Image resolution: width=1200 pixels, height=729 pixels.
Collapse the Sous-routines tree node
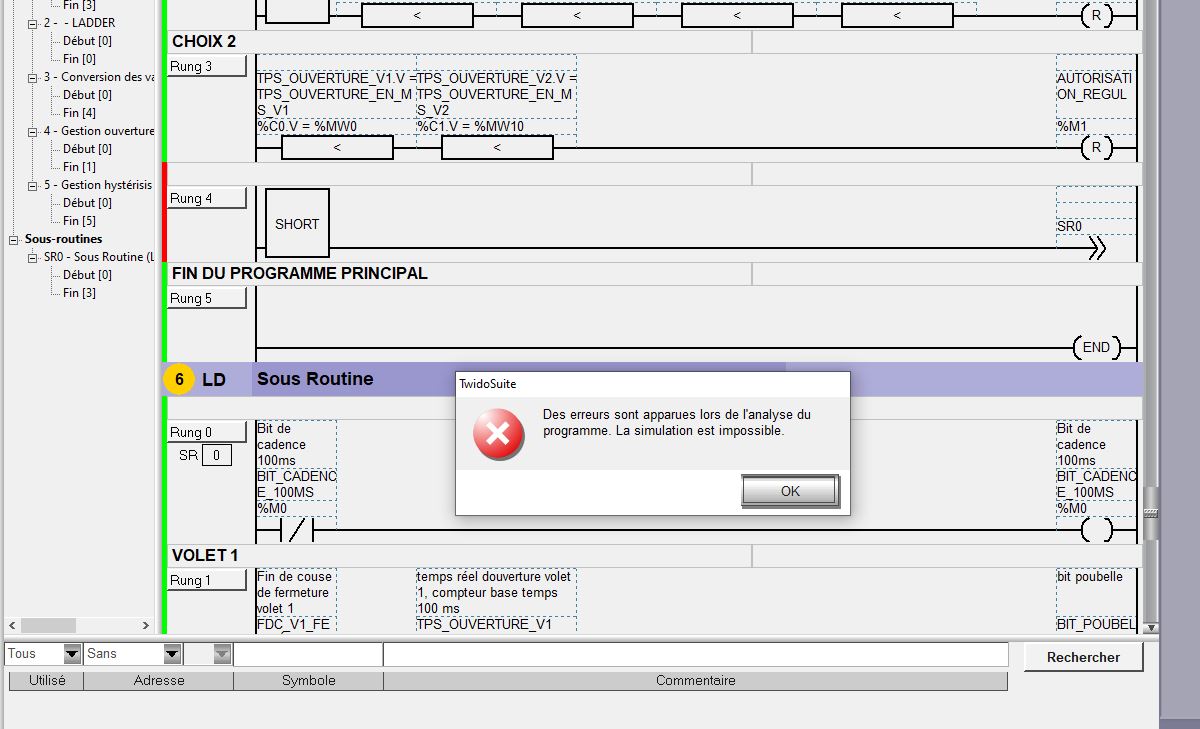pos(14,240)
